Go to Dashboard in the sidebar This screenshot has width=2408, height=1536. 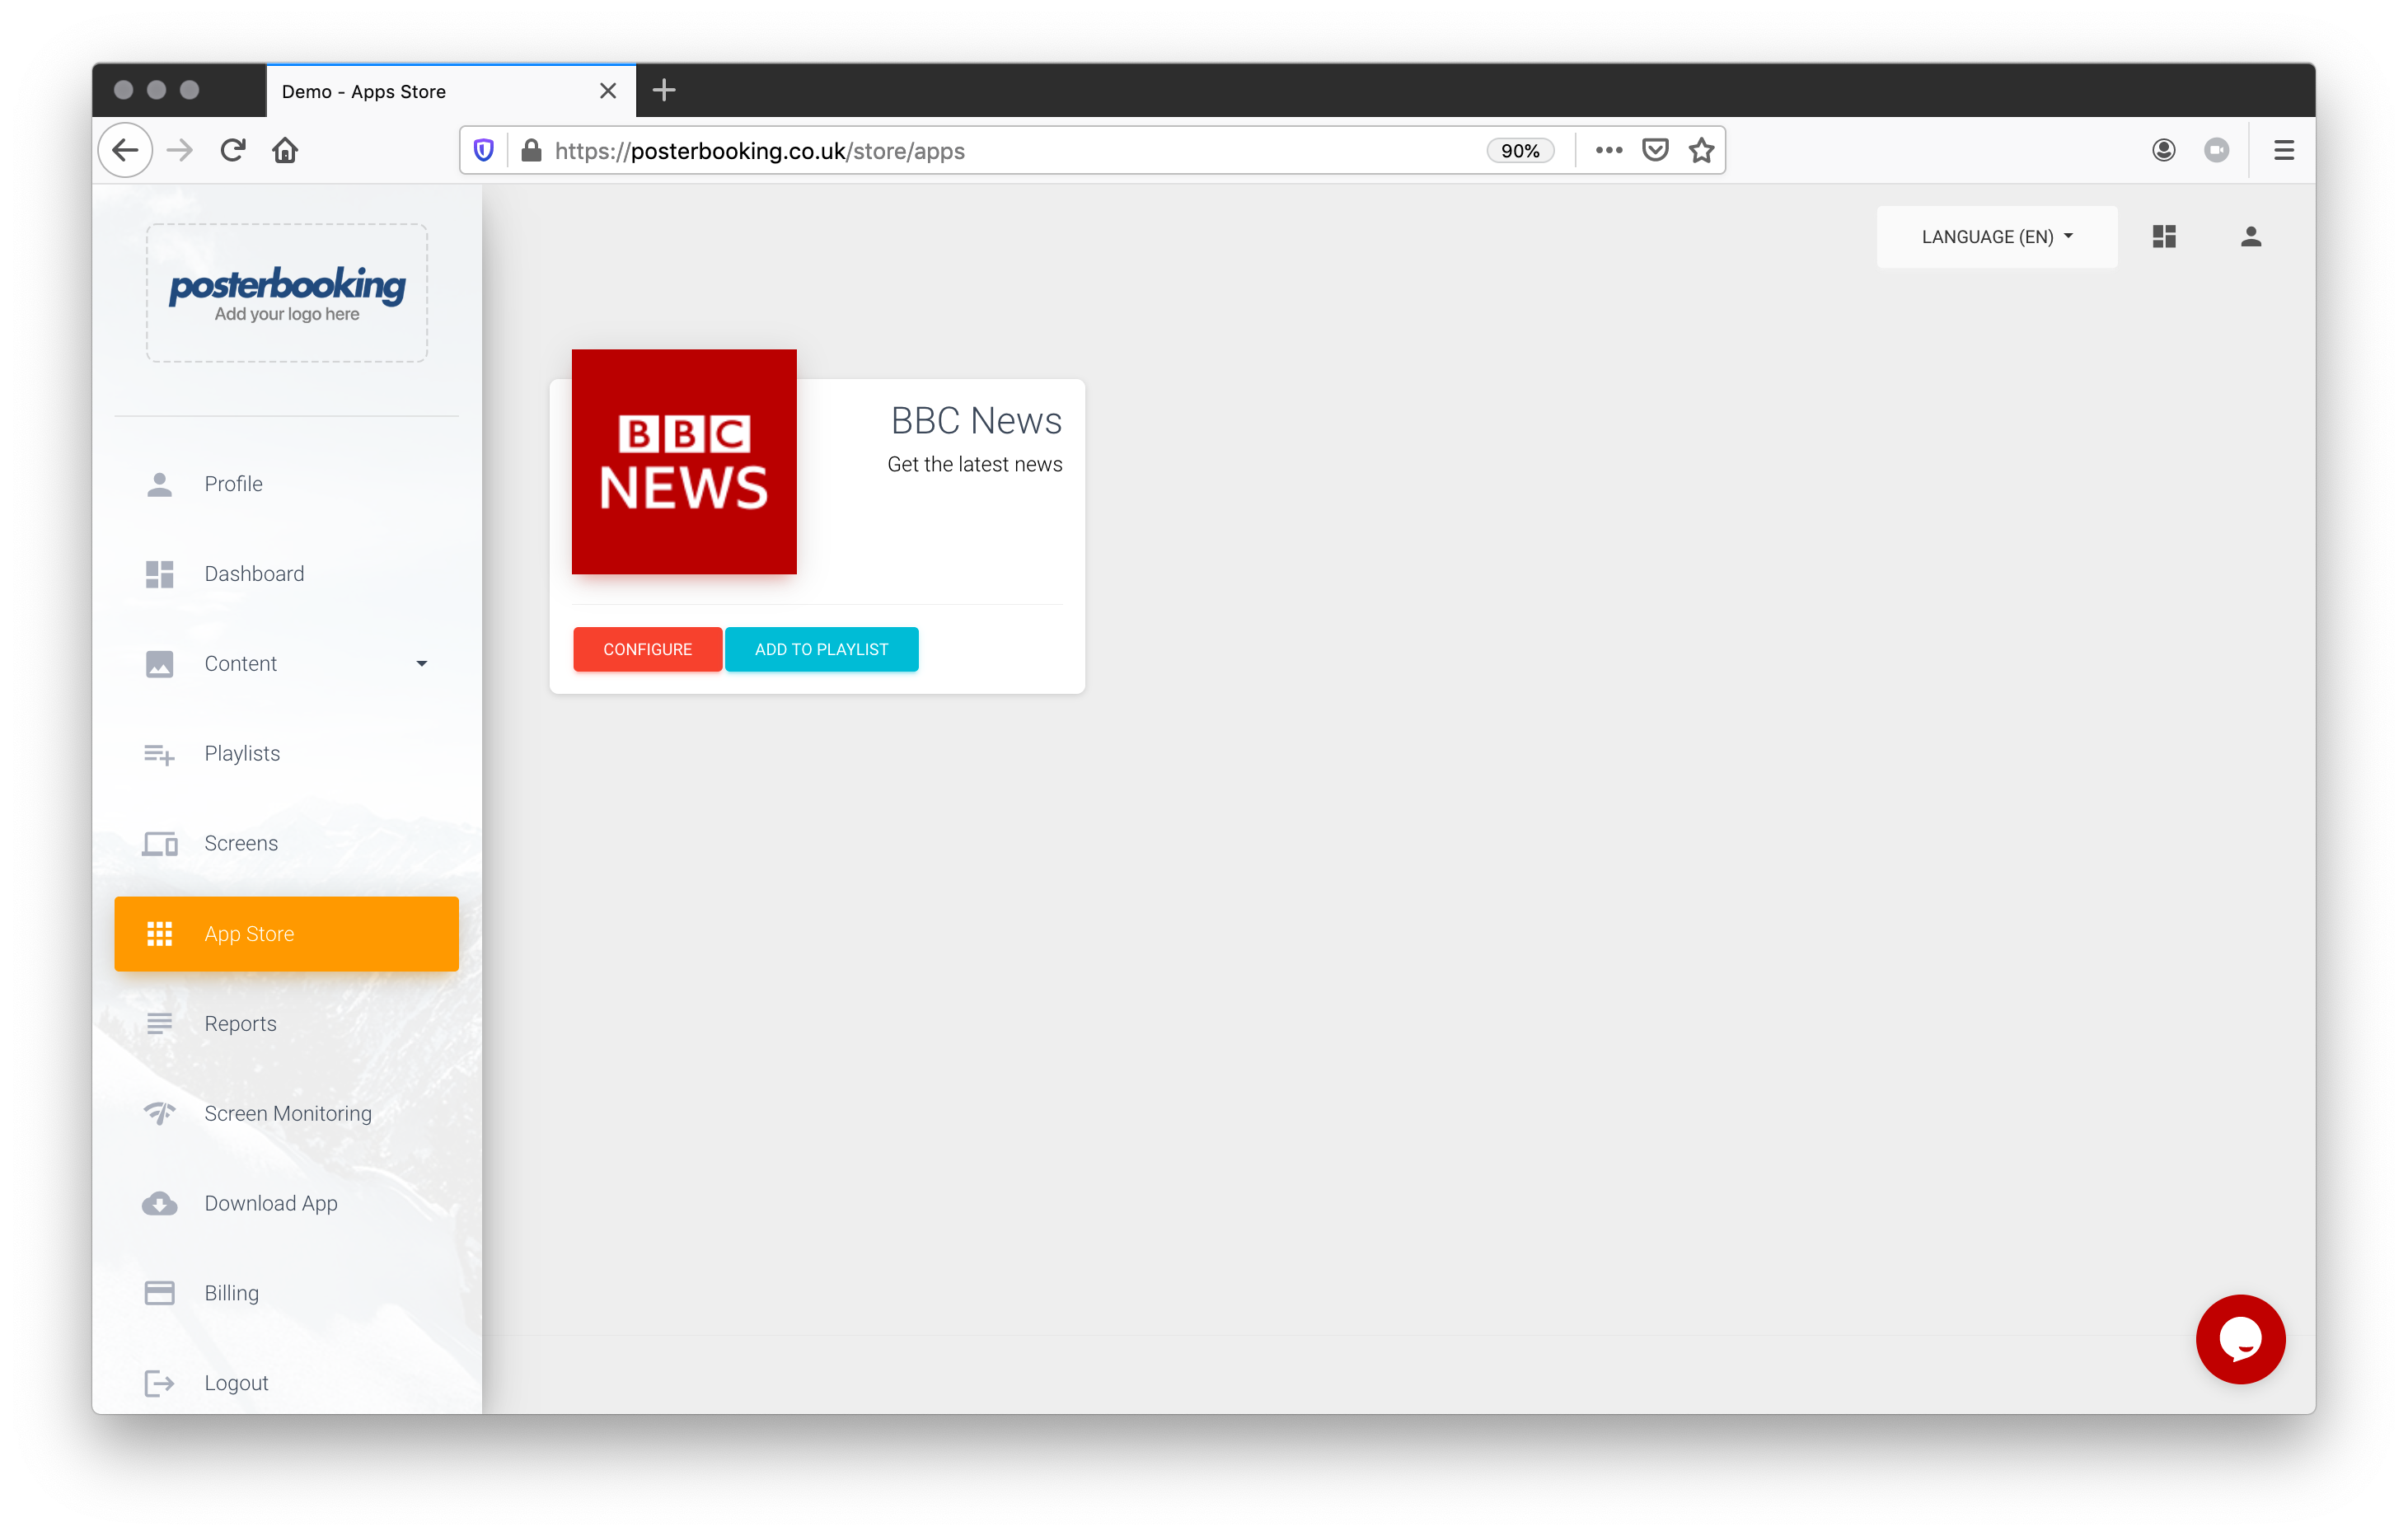[x=287, y=574]
